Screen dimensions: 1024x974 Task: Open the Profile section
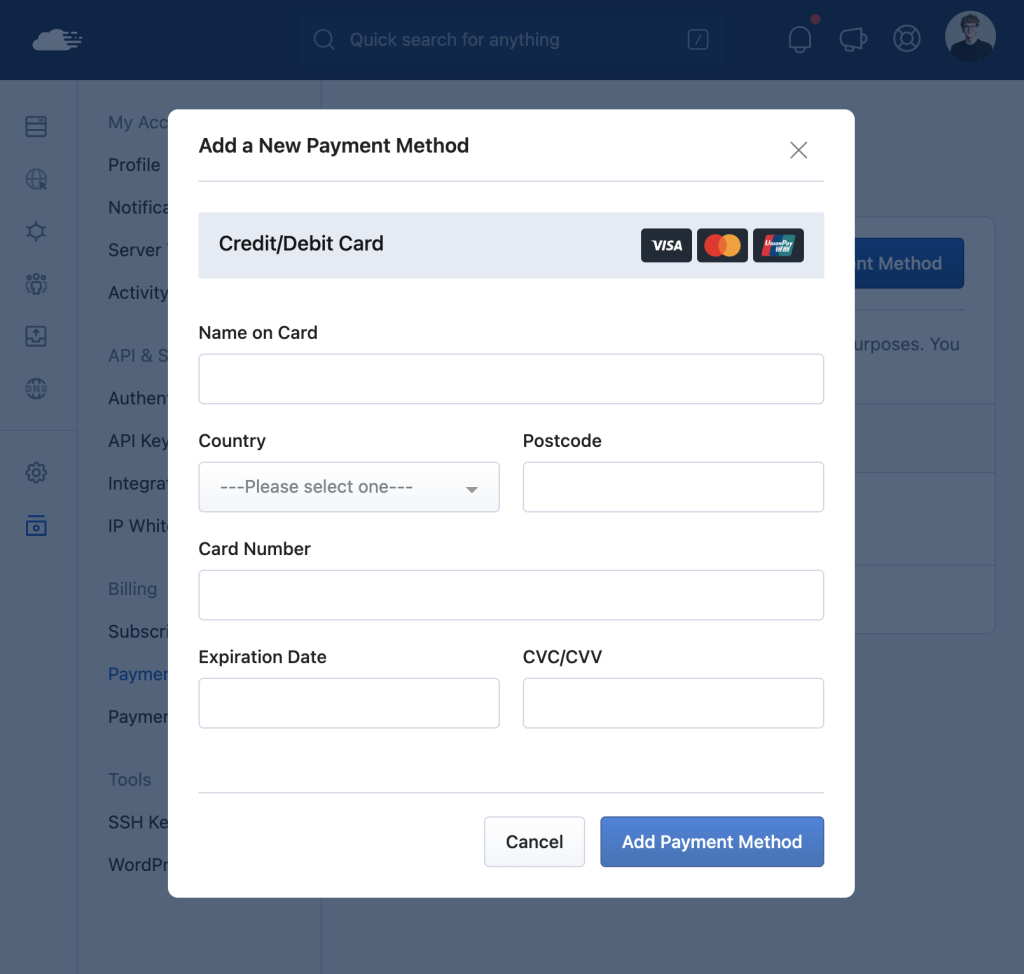tap(134, 165)
